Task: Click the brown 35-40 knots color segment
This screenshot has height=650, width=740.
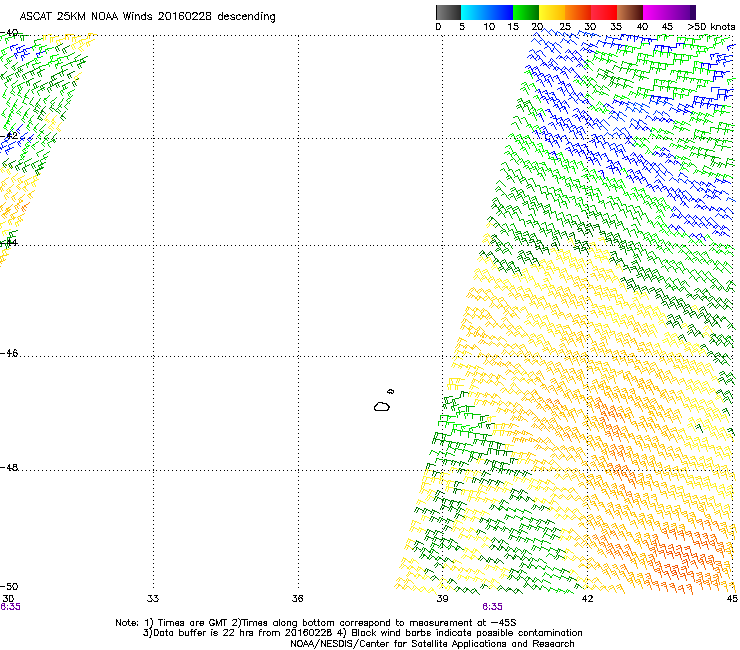Action: 630,12
